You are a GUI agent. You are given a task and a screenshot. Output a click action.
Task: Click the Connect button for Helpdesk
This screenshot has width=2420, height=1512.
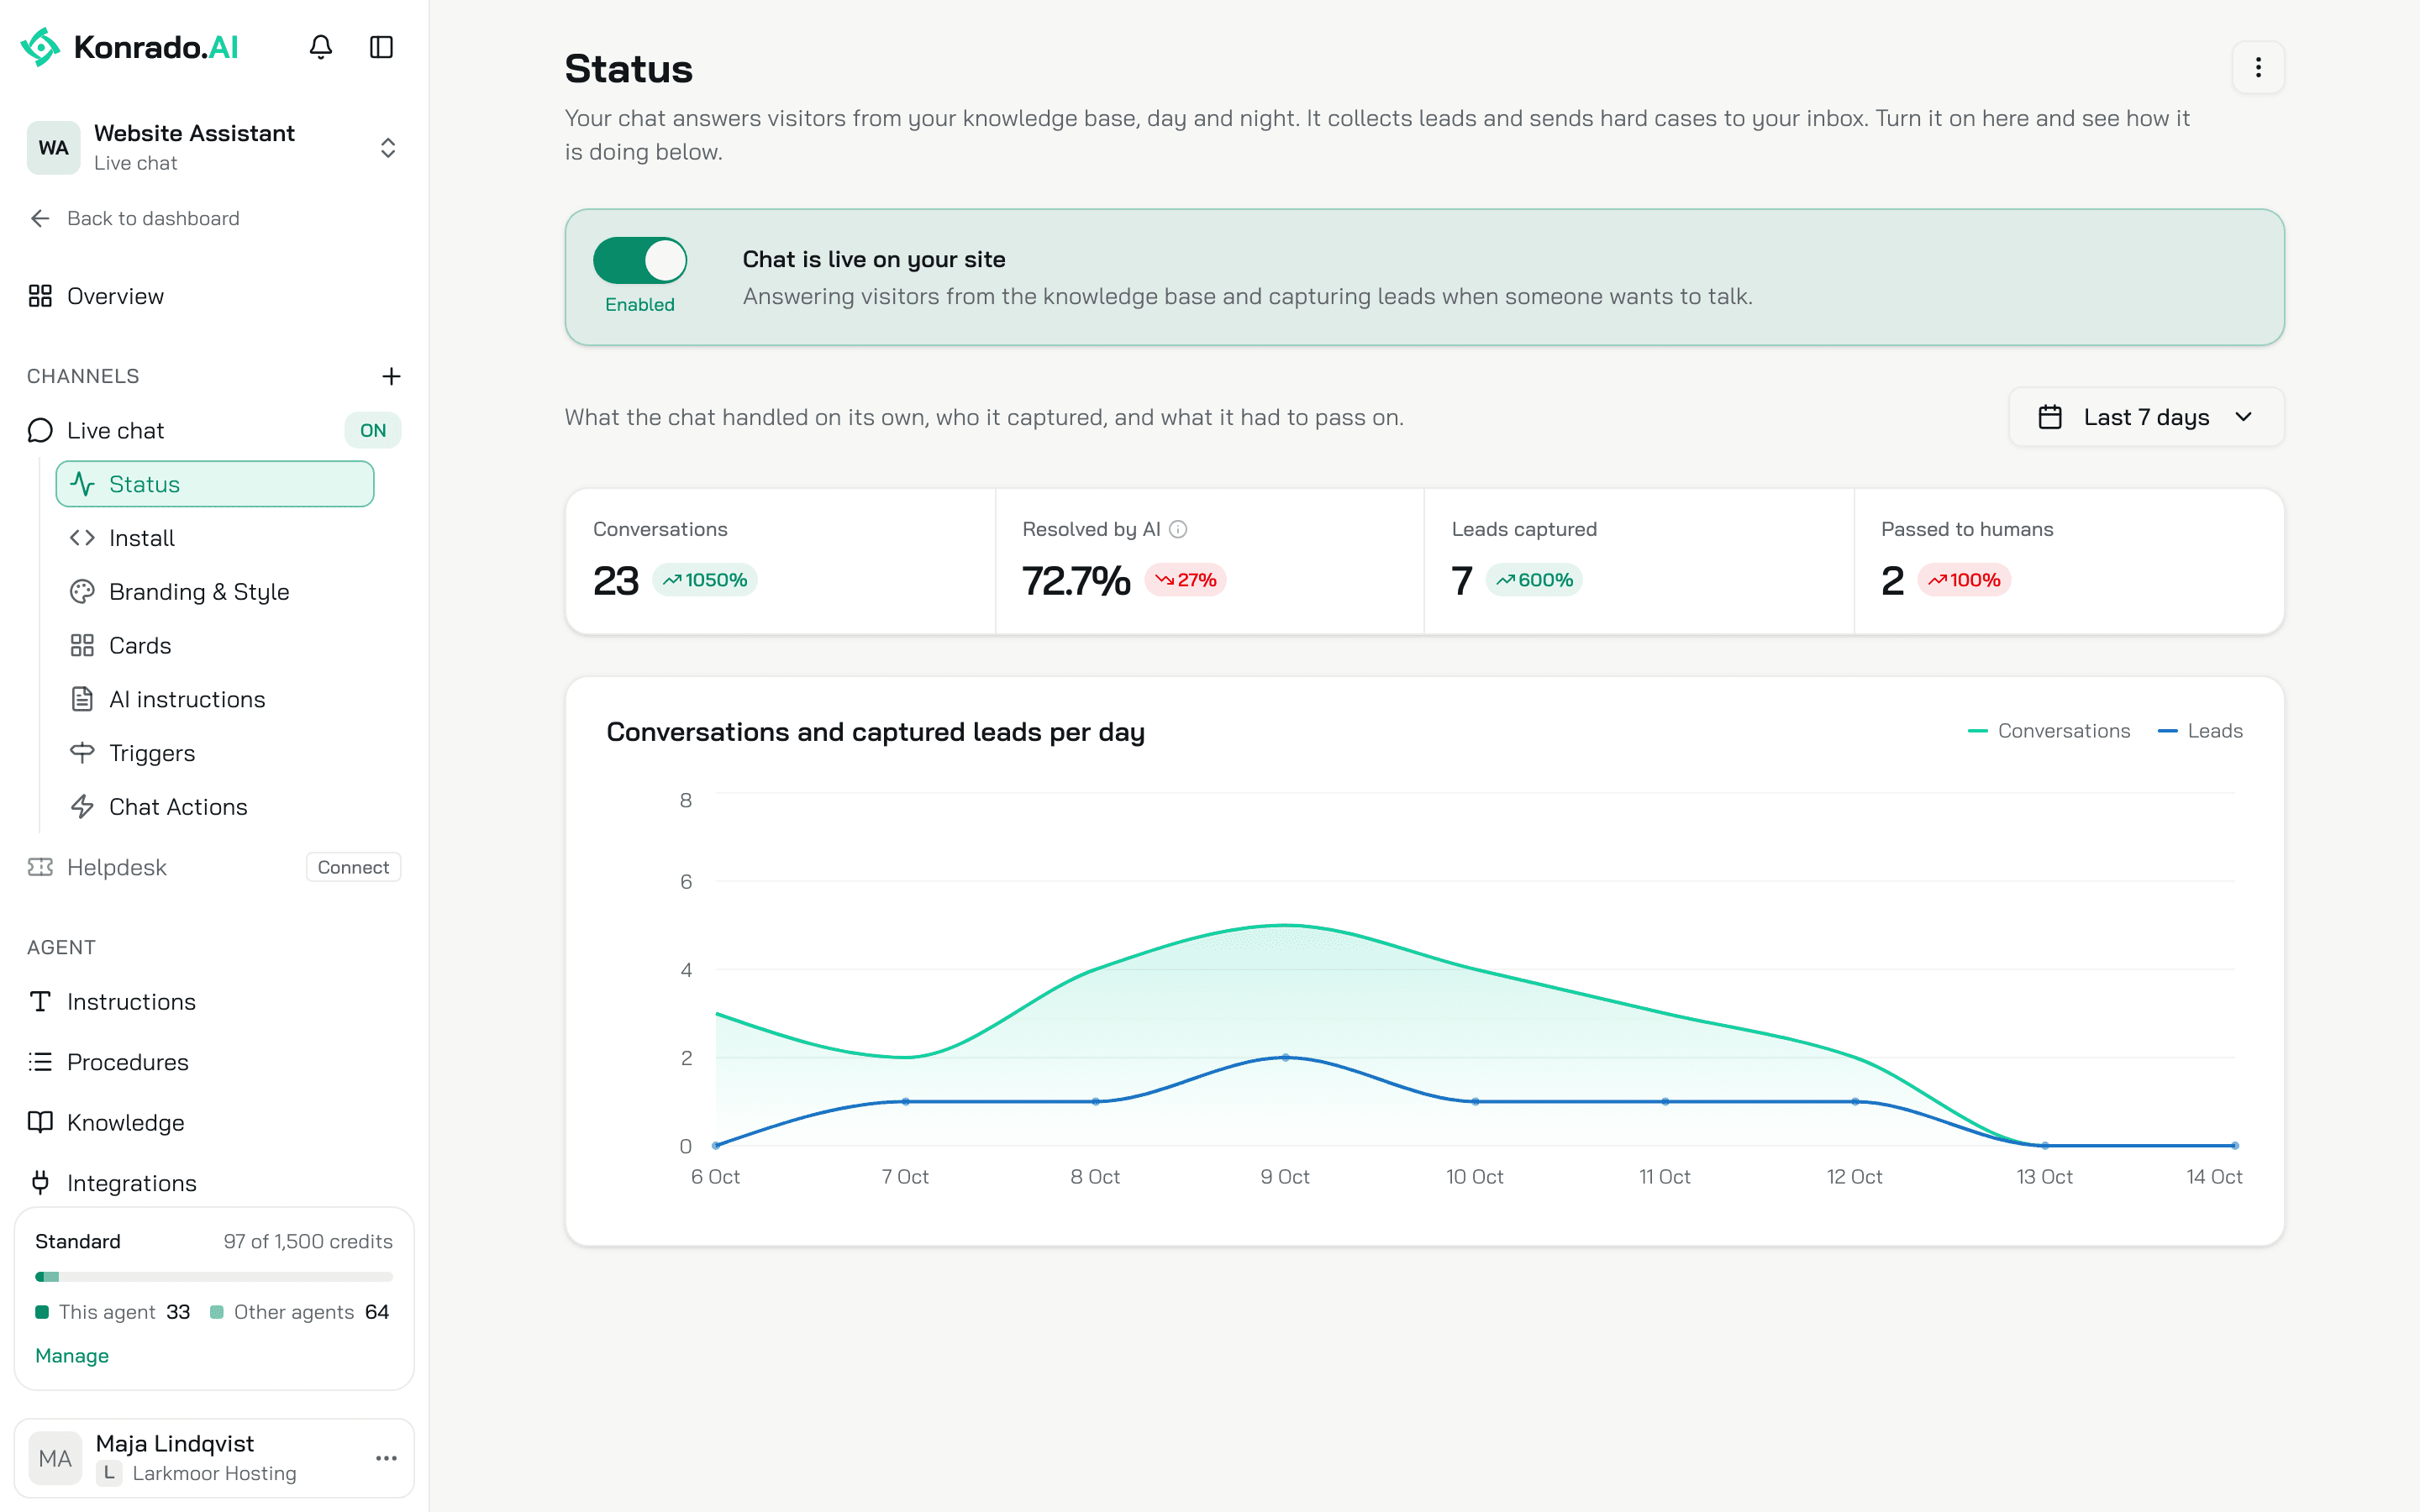point(353,867)
